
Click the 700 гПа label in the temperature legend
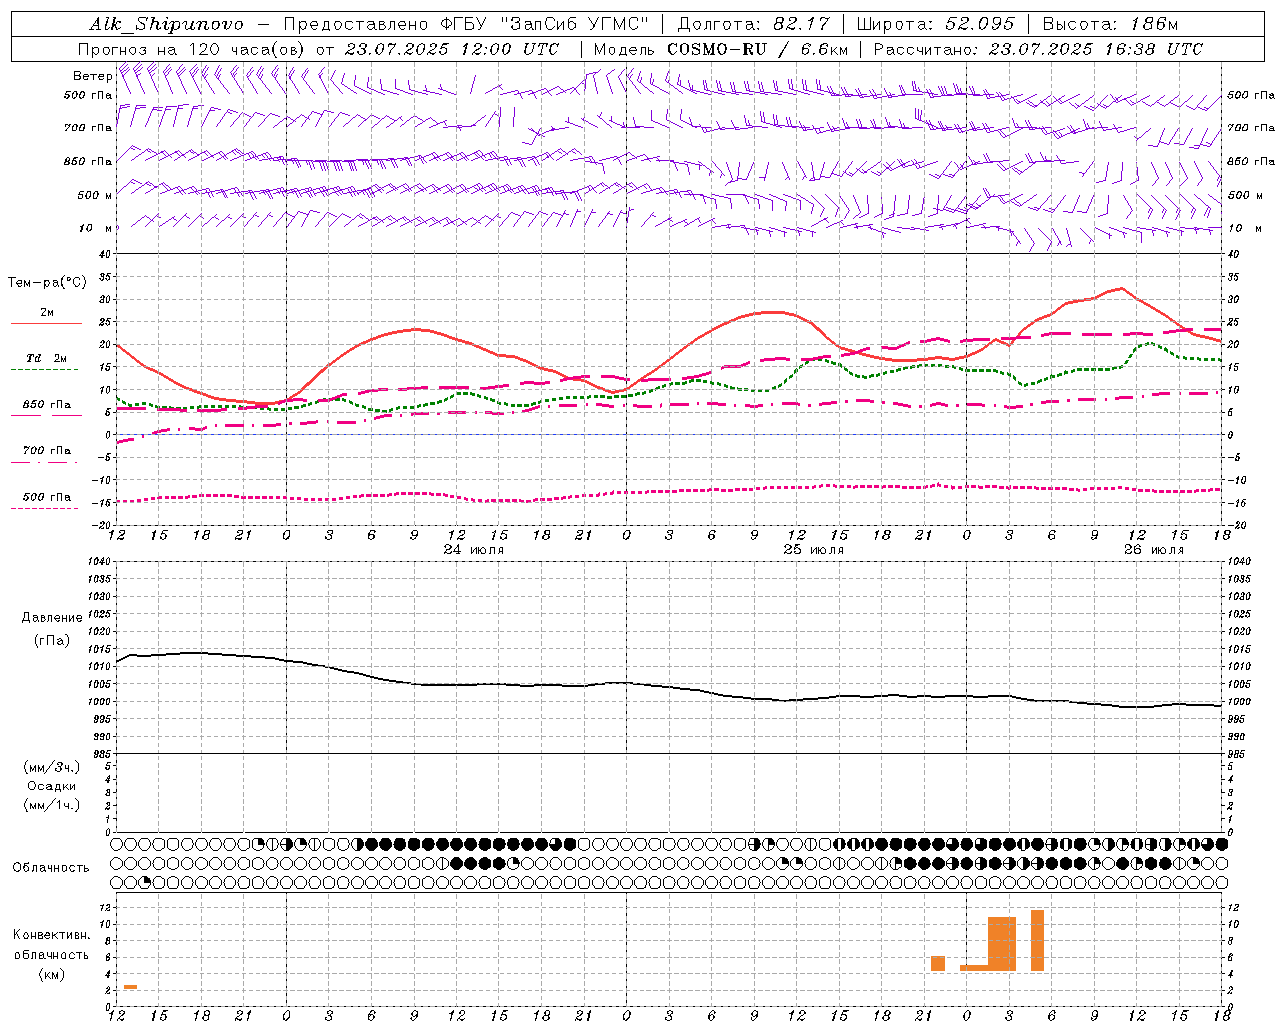tap(47, 451)
